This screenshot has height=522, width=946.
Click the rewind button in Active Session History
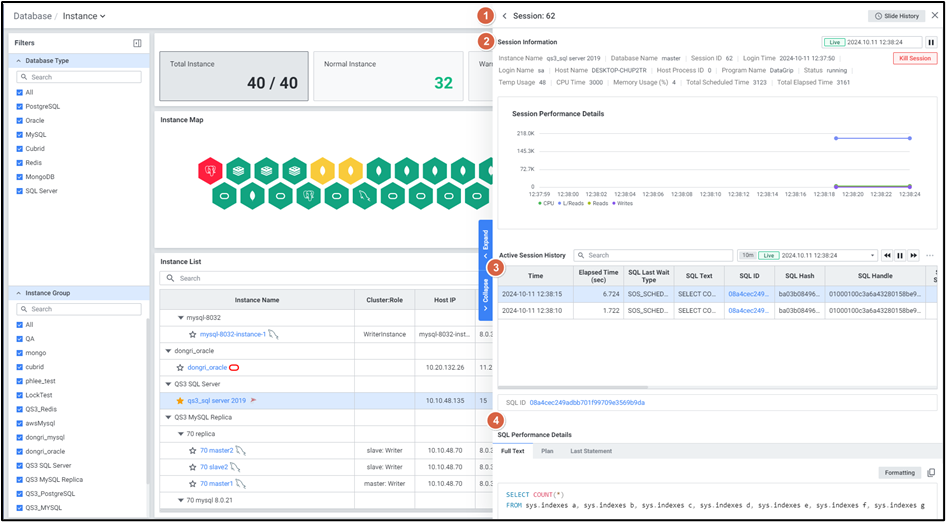pos(886,256)
